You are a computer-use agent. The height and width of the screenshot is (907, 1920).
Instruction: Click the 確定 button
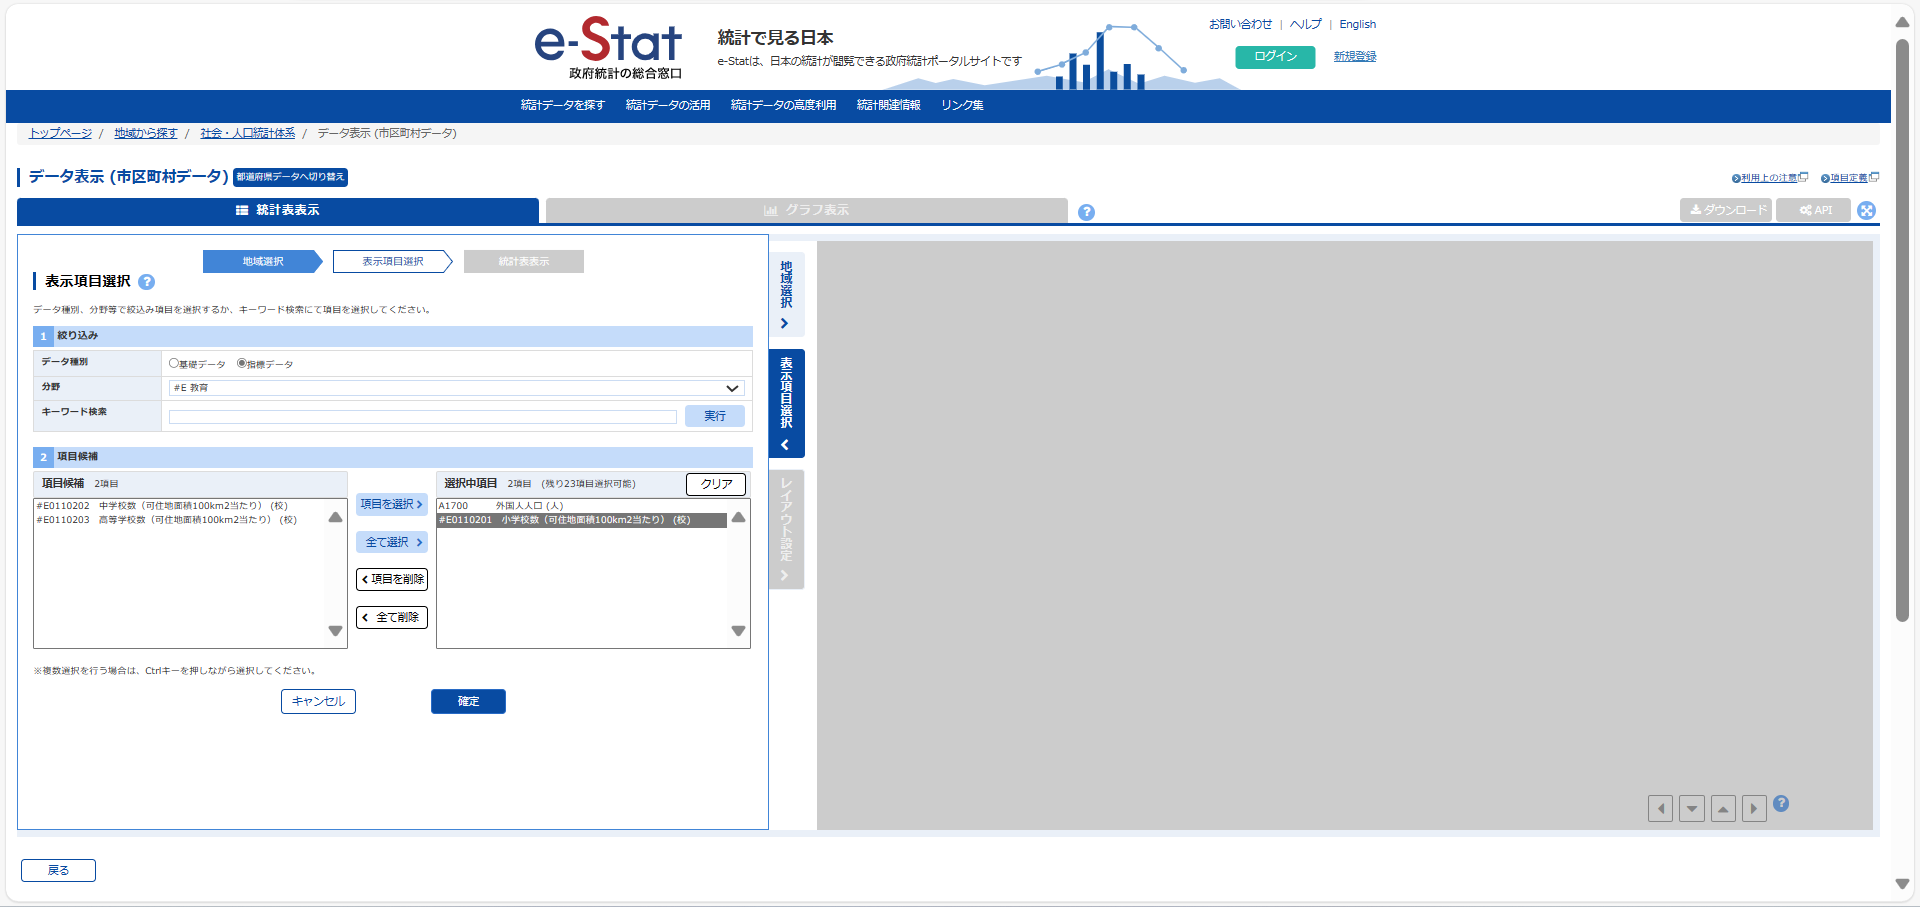[x=468, y=701]
